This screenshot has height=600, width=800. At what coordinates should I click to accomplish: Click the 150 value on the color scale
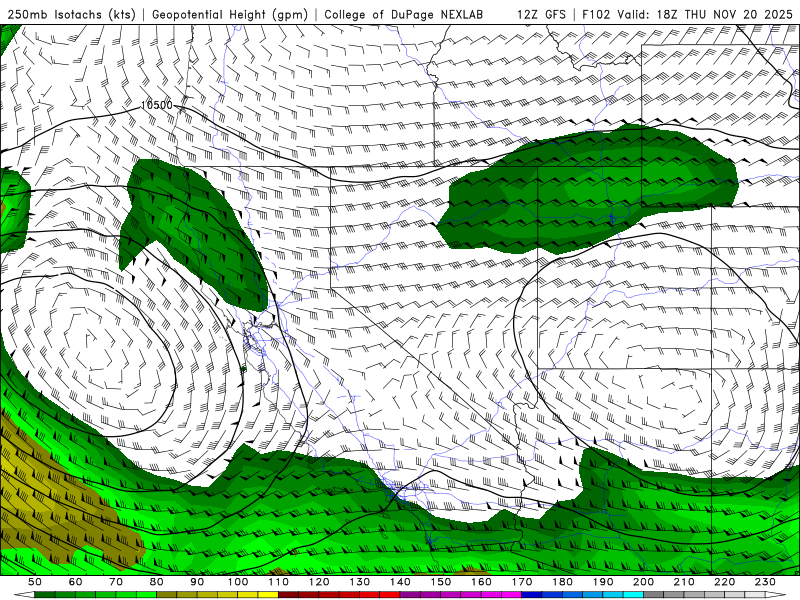coord(441,582)
